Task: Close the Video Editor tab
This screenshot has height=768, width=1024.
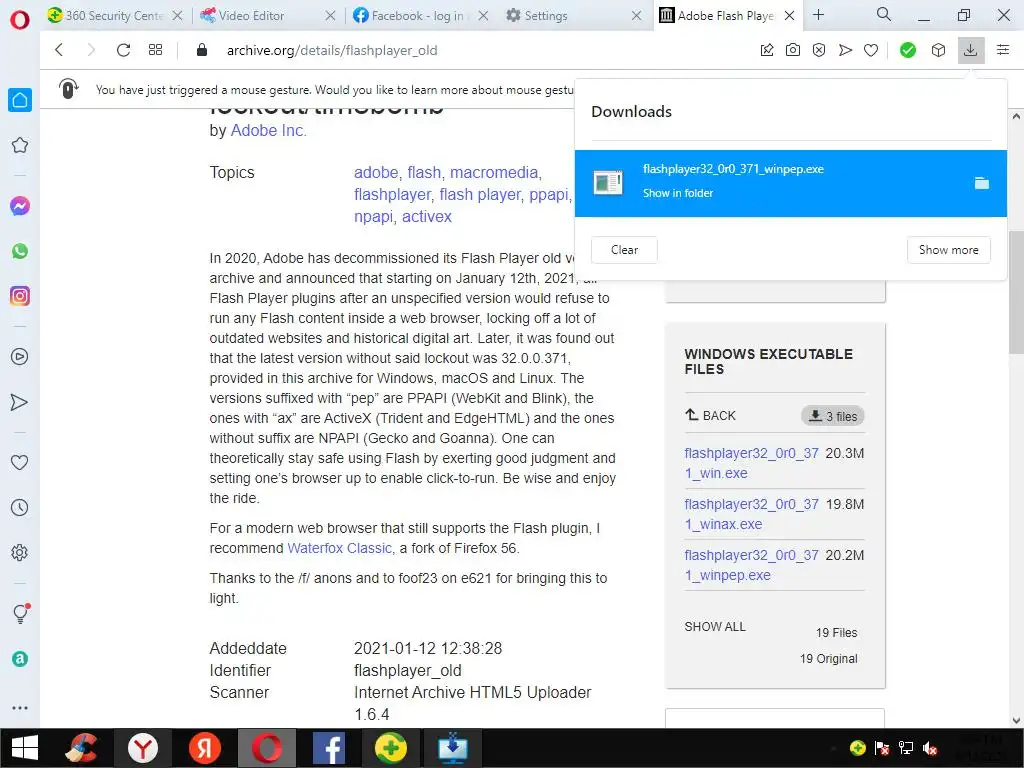Action: click(330, 16)
